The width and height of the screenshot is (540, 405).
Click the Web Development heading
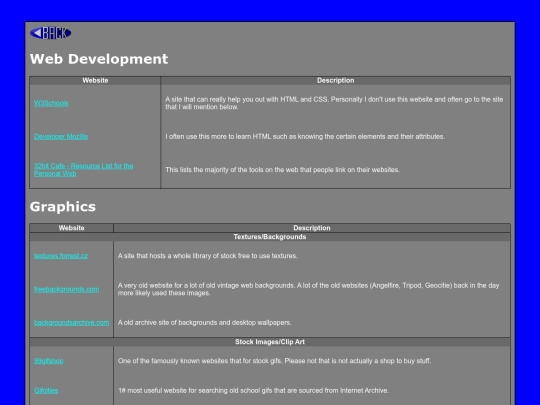pyautogui.click(x=99, y=59)
